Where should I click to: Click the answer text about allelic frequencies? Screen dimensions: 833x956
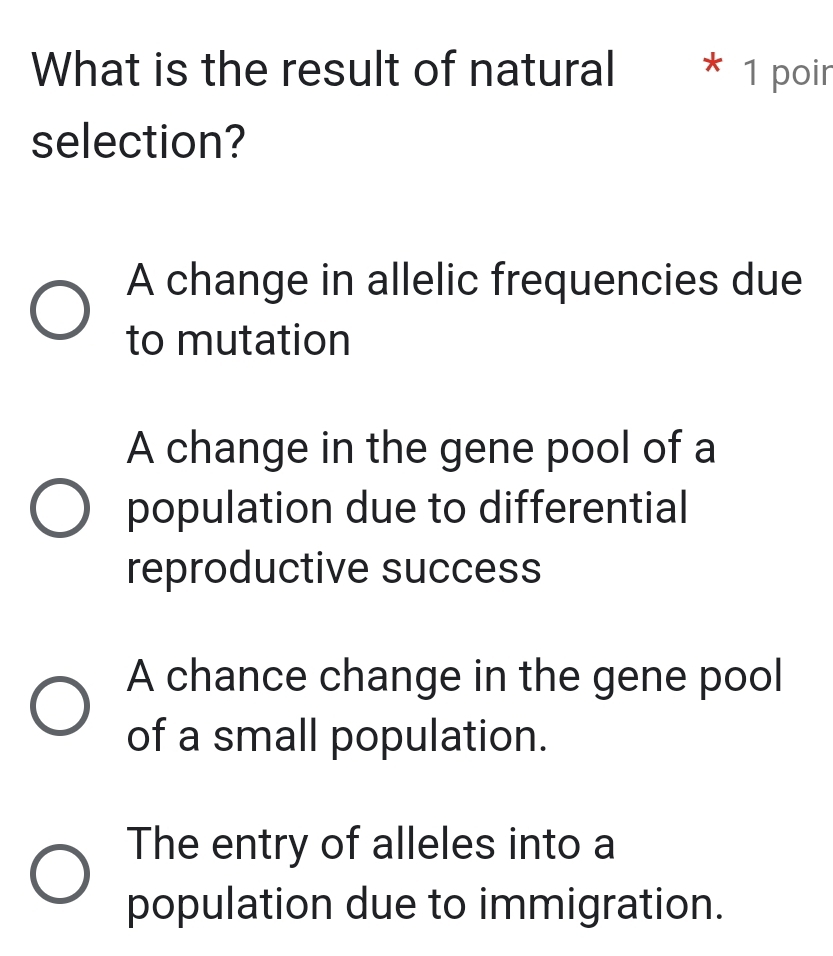[x=460, y=282]
